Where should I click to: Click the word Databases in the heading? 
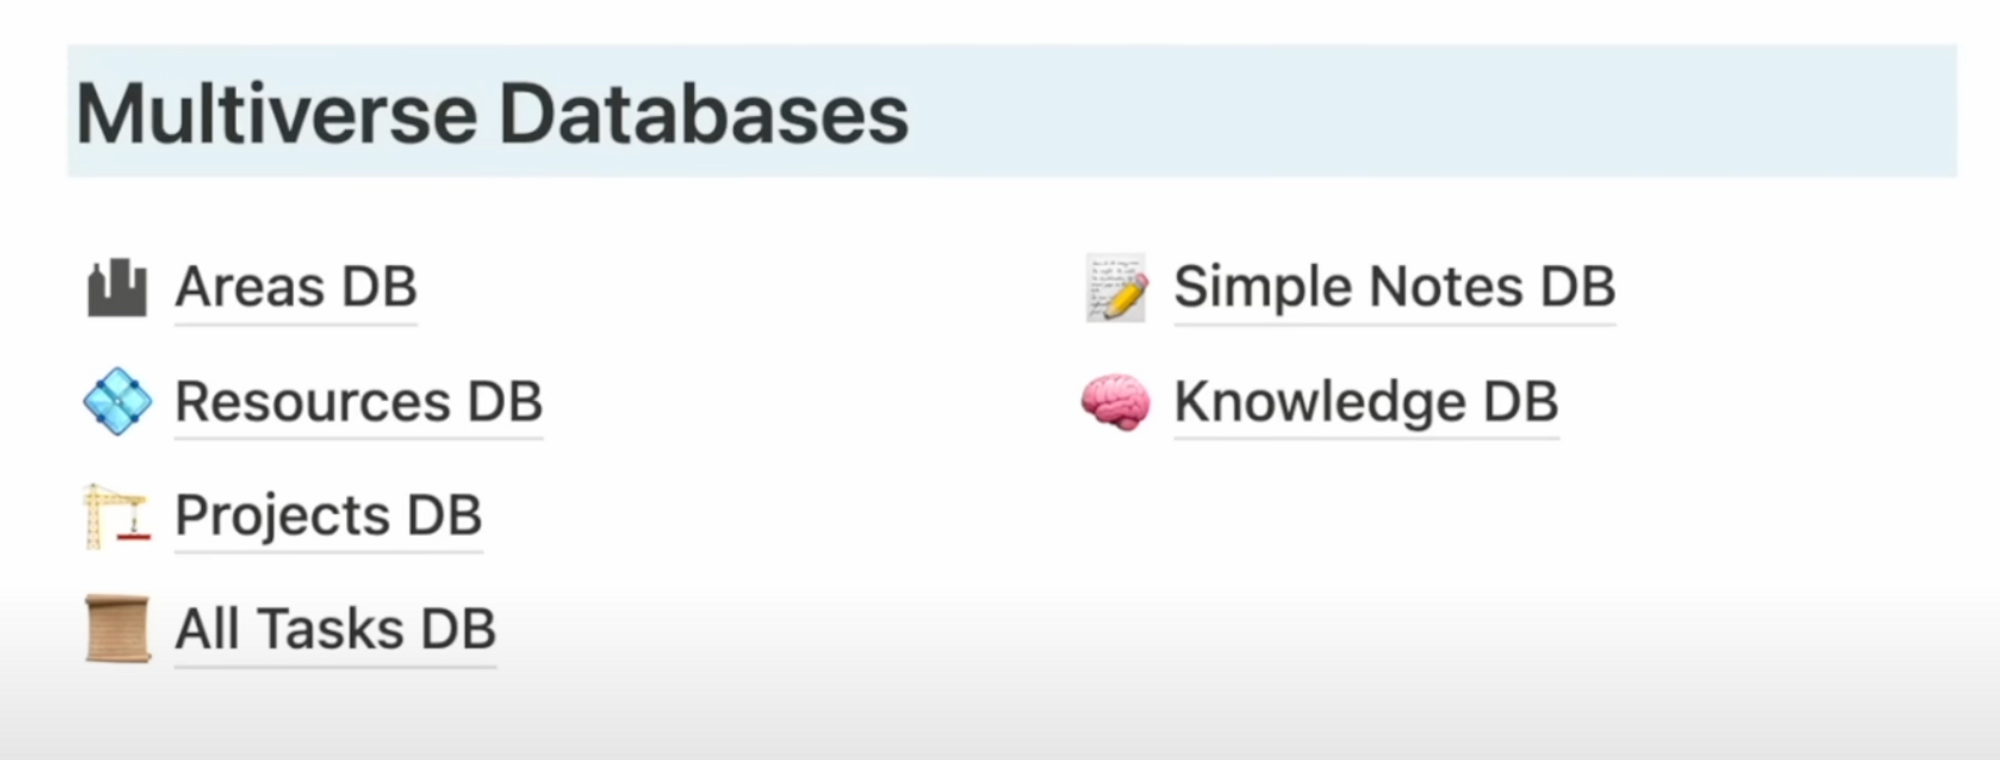(x=704, y=113)
